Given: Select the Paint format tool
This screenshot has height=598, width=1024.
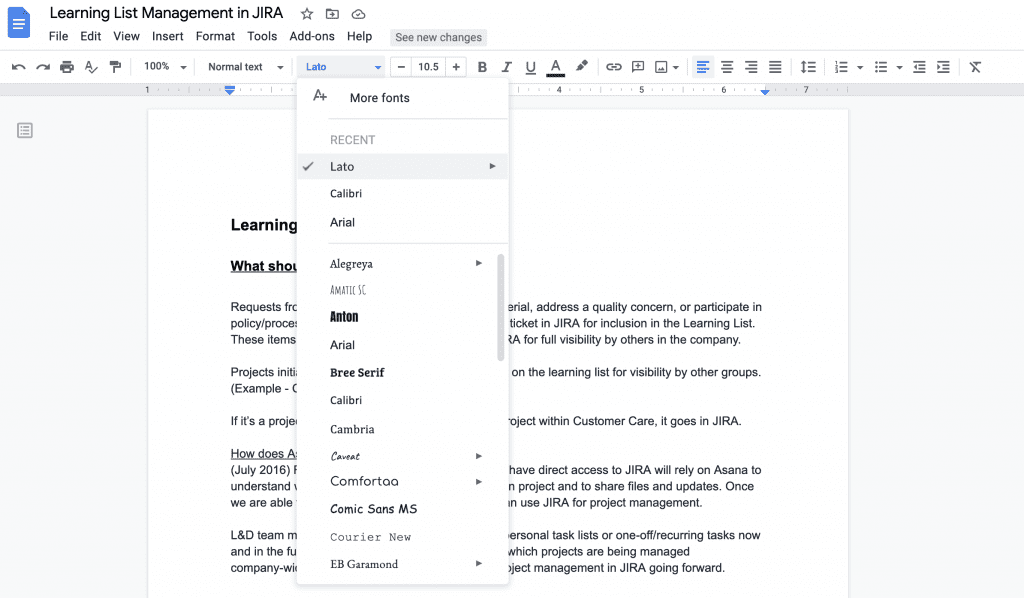Looking at the screenshot, I should [116, 66].
